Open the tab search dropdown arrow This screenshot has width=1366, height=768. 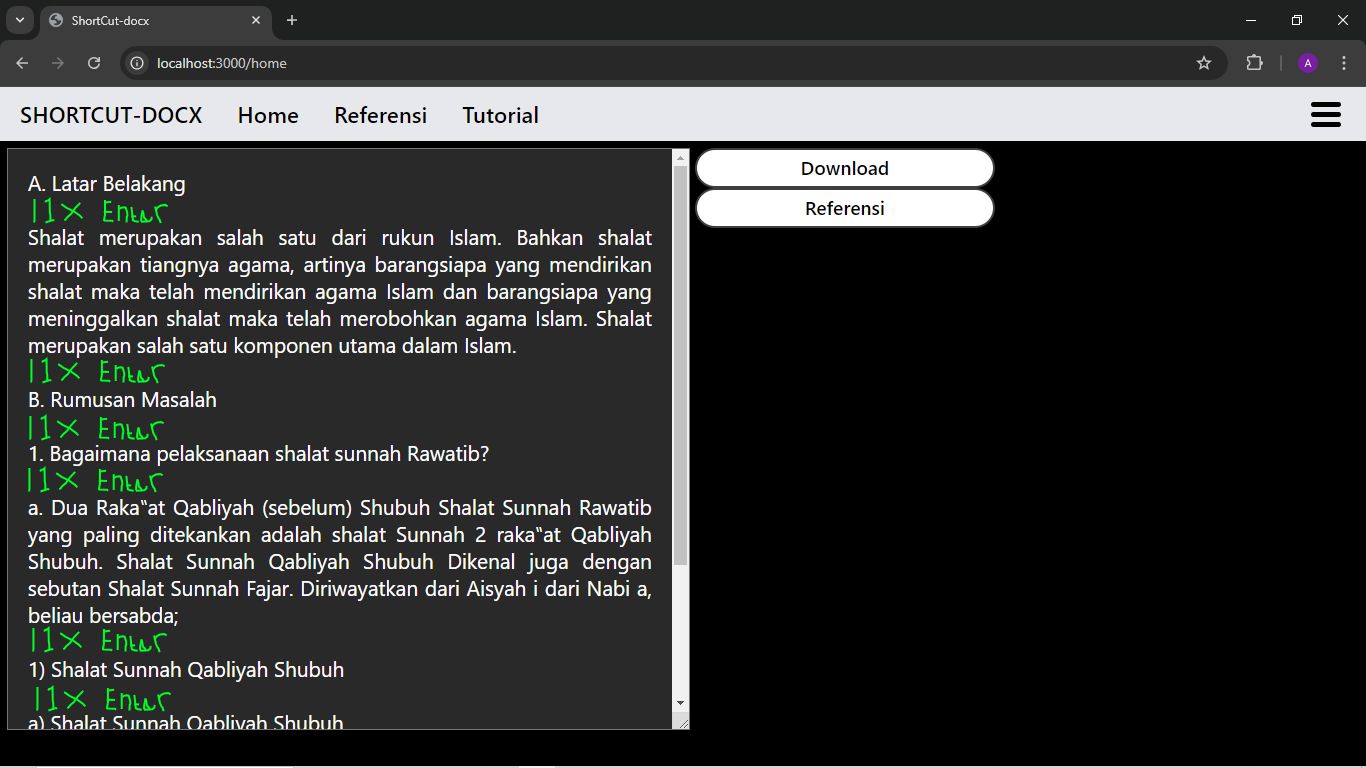tap(19, 20)
